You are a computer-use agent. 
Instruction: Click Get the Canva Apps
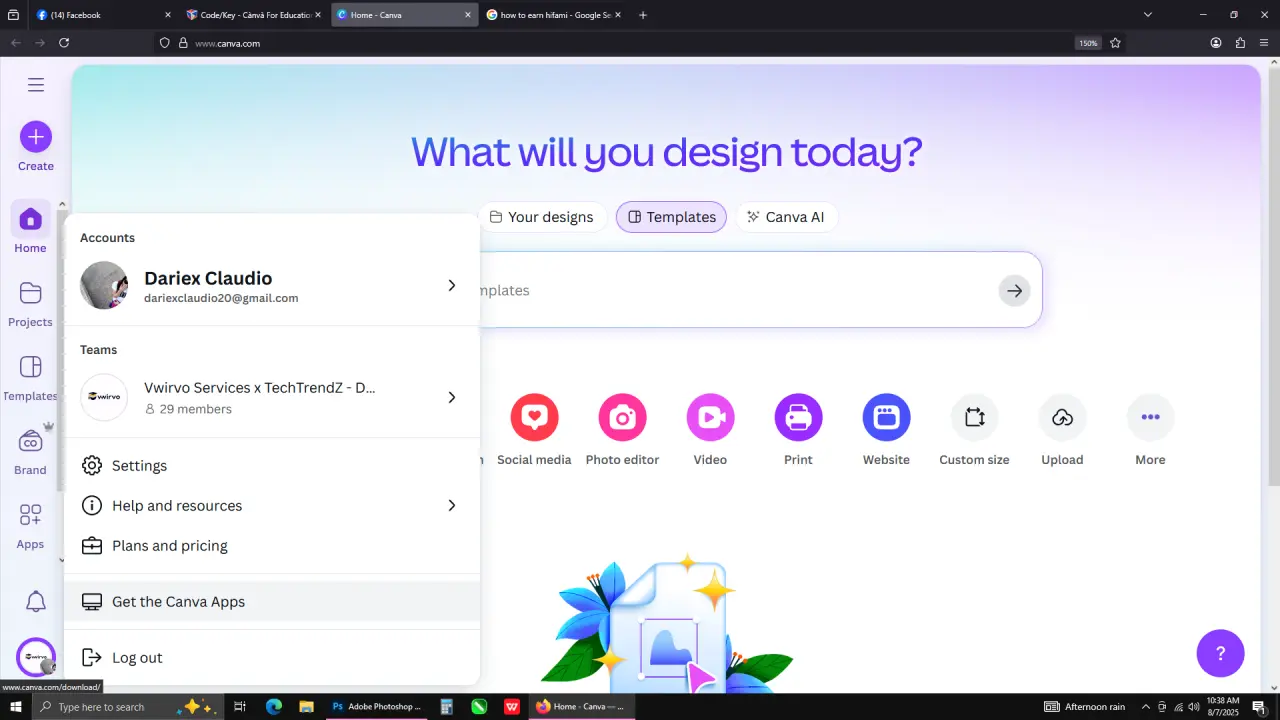[x=272, y=602]
